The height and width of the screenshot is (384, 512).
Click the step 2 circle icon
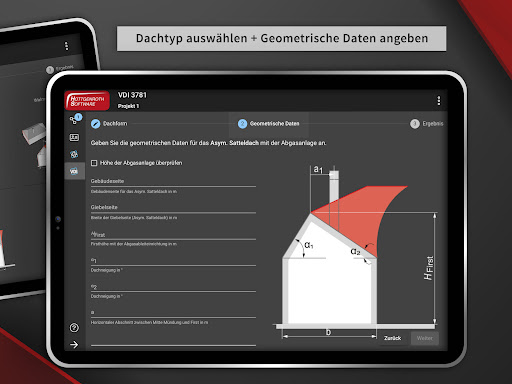click(x=242, y=124)
